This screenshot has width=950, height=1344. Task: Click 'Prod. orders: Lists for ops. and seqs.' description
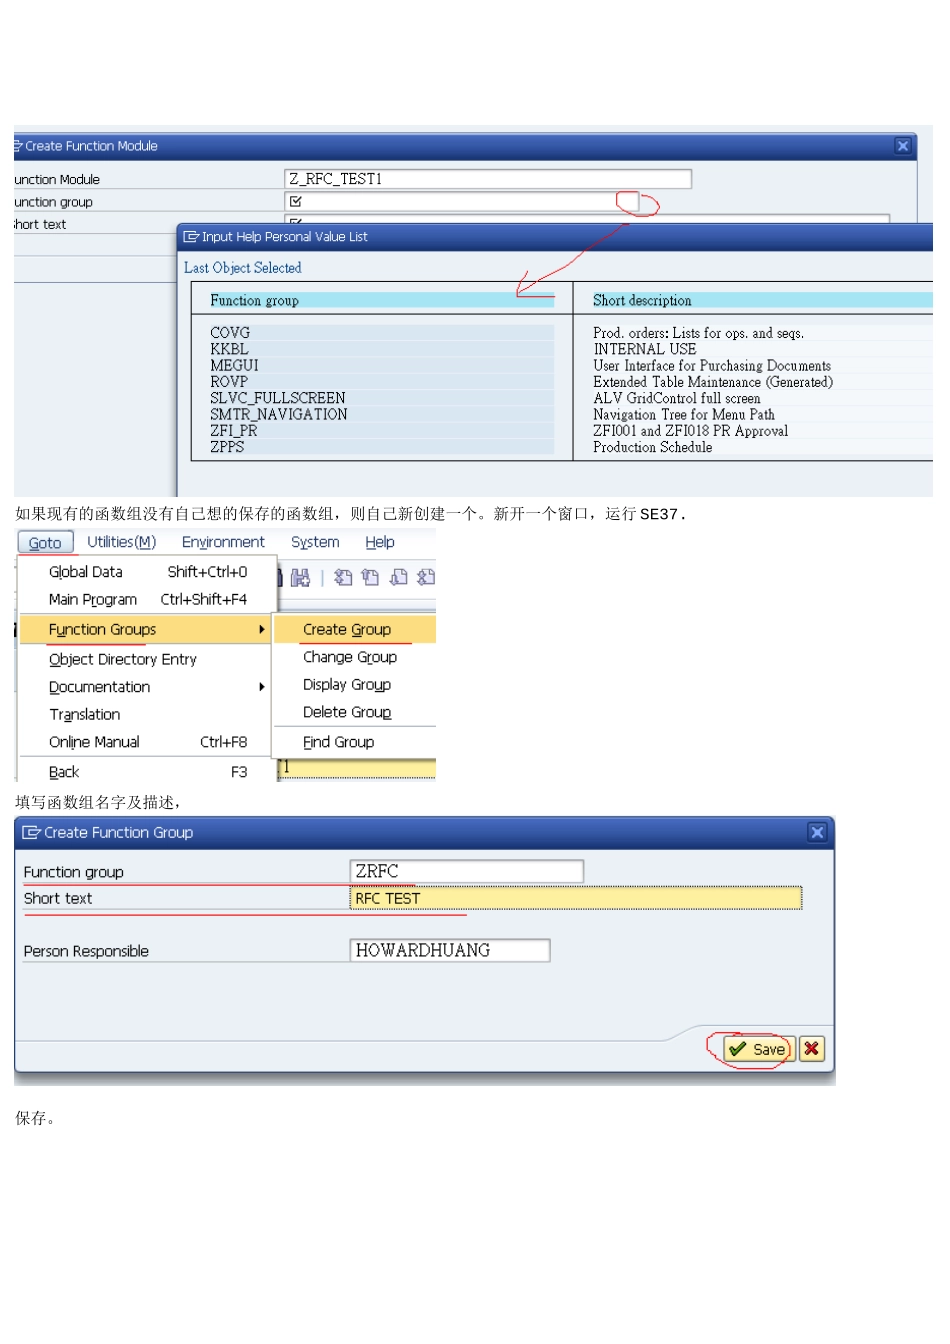click(699, 332)
